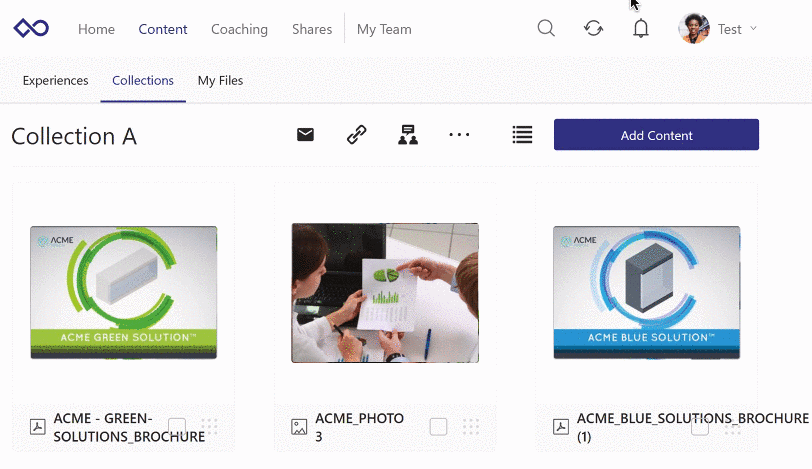Copy link with the chain icon

356,135
